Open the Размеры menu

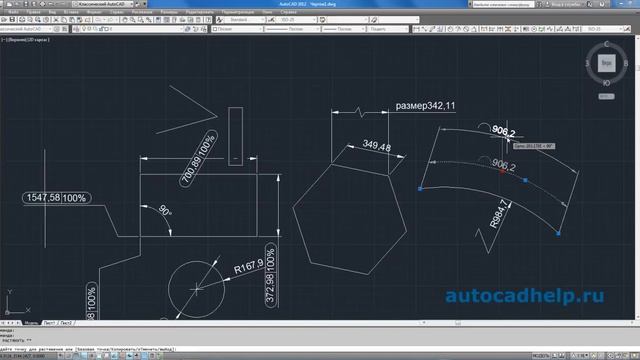(x=169, y=12)
